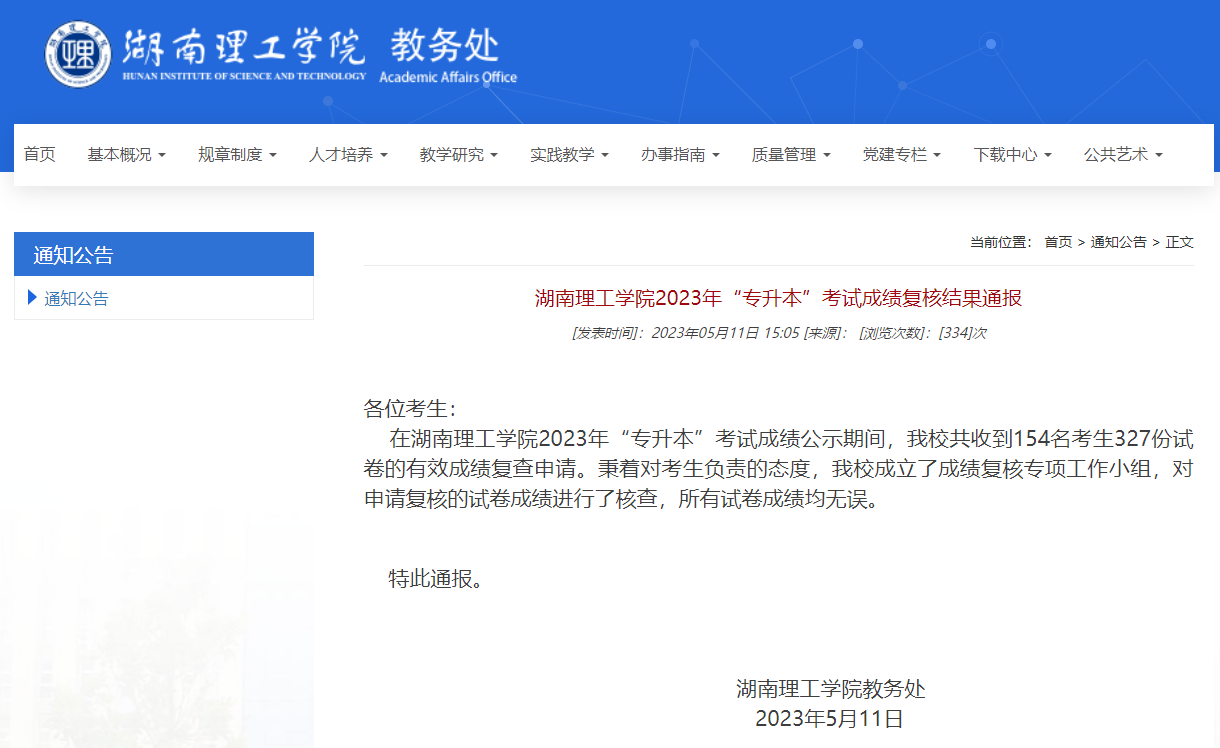Expand the 党建专栏 menu
Screen dimensions: 1220x748
pyautogui.click(x=896, y=155)
